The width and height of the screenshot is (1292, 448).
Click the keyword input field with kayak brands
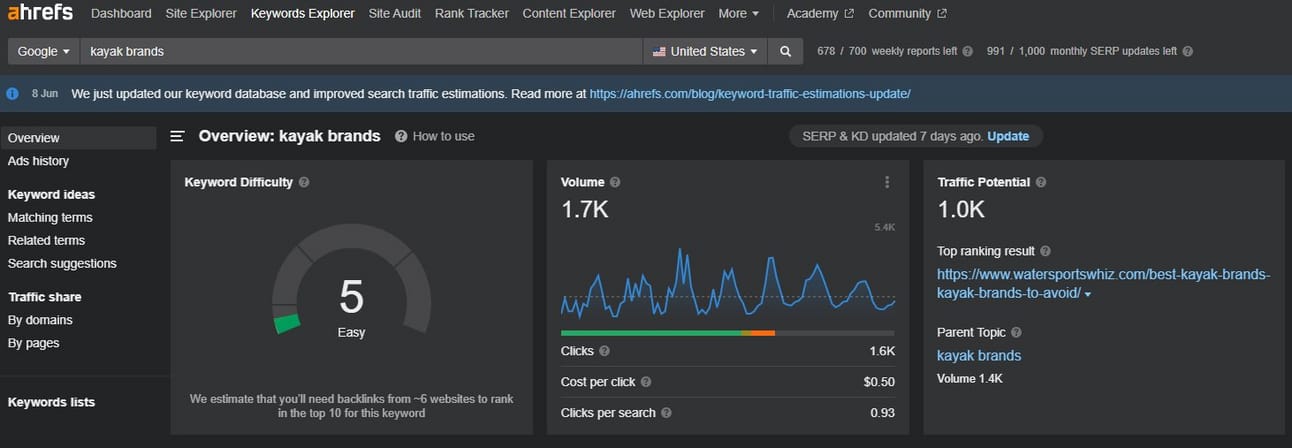[x=363, y=51]
